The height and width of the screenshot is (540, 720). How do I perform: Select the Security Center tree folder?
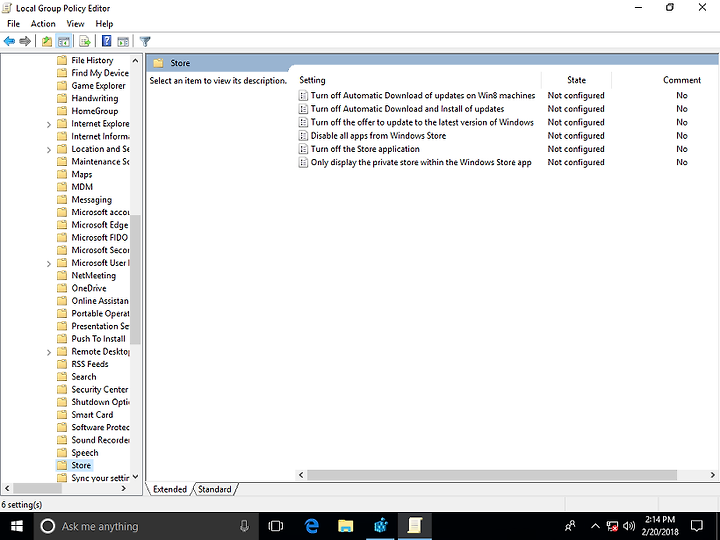(x=99, y=389)
